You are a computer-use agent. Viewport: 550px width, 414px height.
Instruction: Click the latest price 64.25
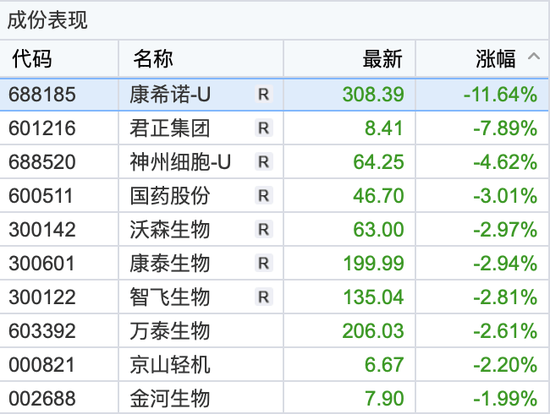click(379, 162)
